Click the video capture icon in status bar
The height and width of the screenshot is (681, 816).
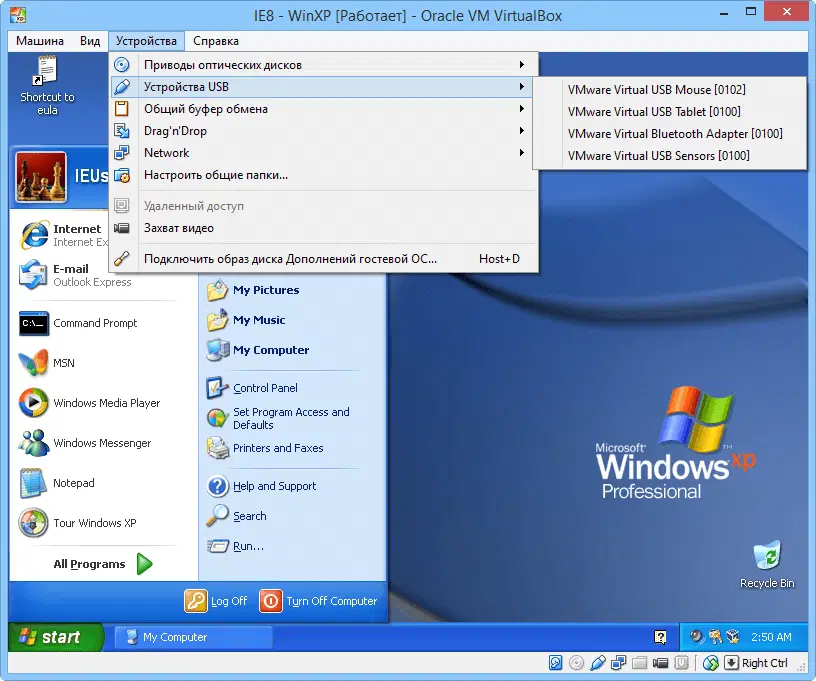pos(661,663)
